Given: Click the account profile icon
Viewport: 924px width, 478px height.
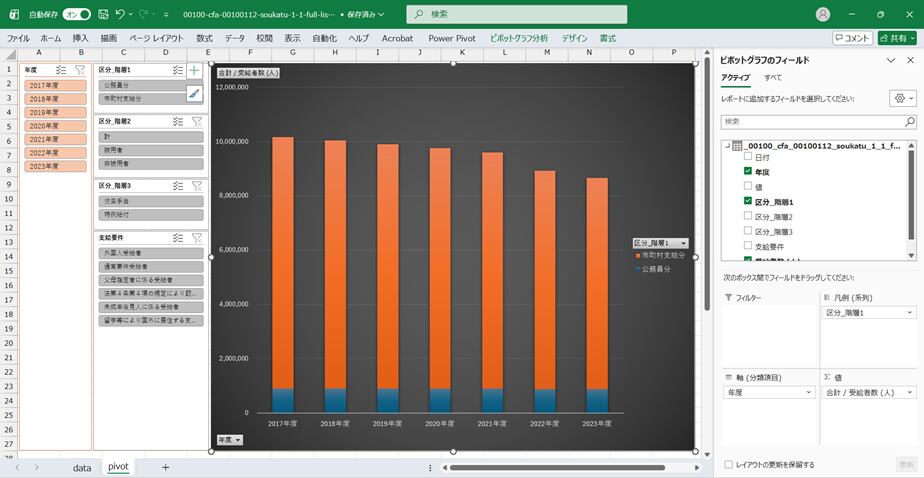Looking at the screenshot, I should pyautogui.click(x=823, y=14).
